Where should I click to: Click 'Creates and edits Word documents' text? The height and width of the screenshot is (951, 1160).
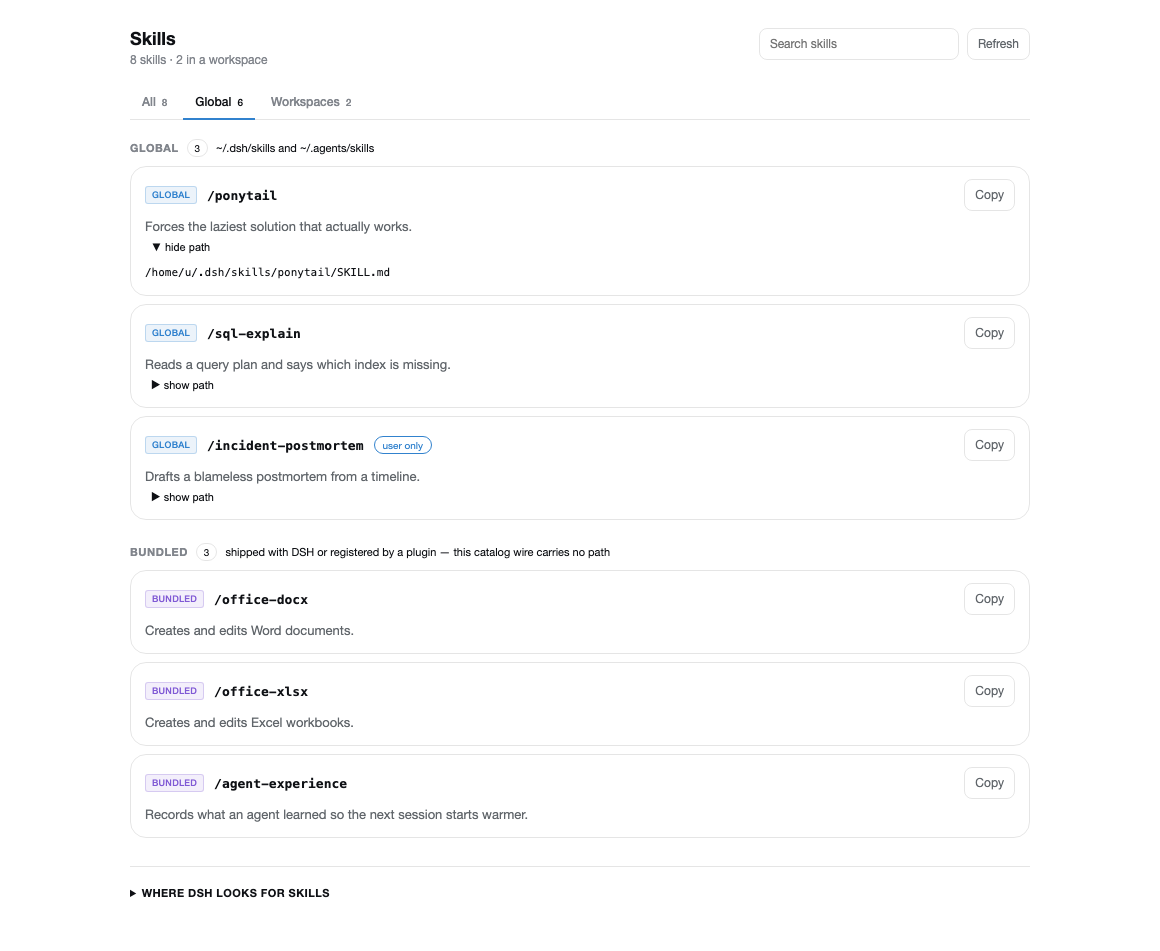(x=249, y=631)
